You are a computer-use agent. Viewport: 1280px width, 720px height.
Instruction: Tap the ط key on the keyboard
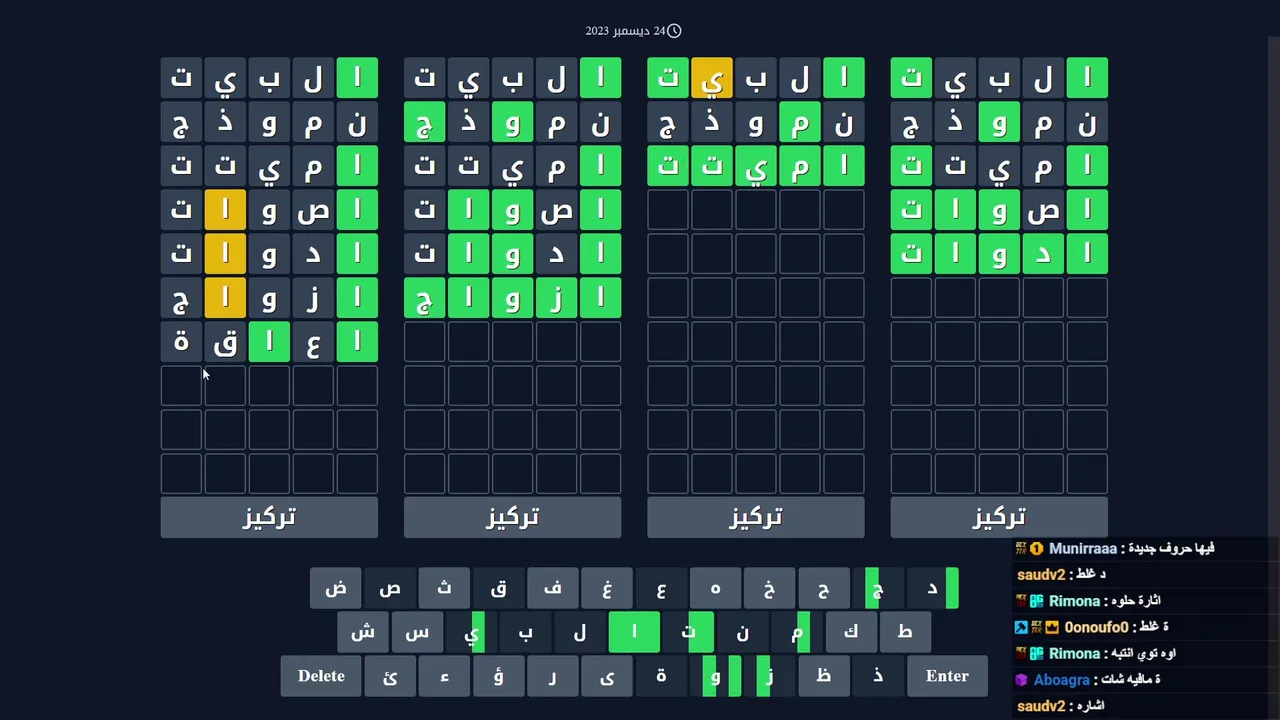click(904, 632)
